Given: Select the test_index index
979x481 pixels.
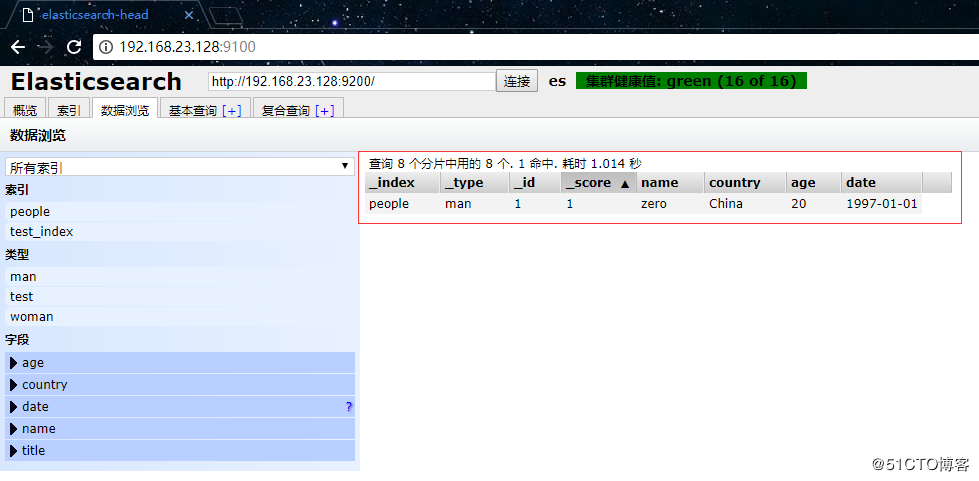Looking at the screenshot, I should (180, 232).
